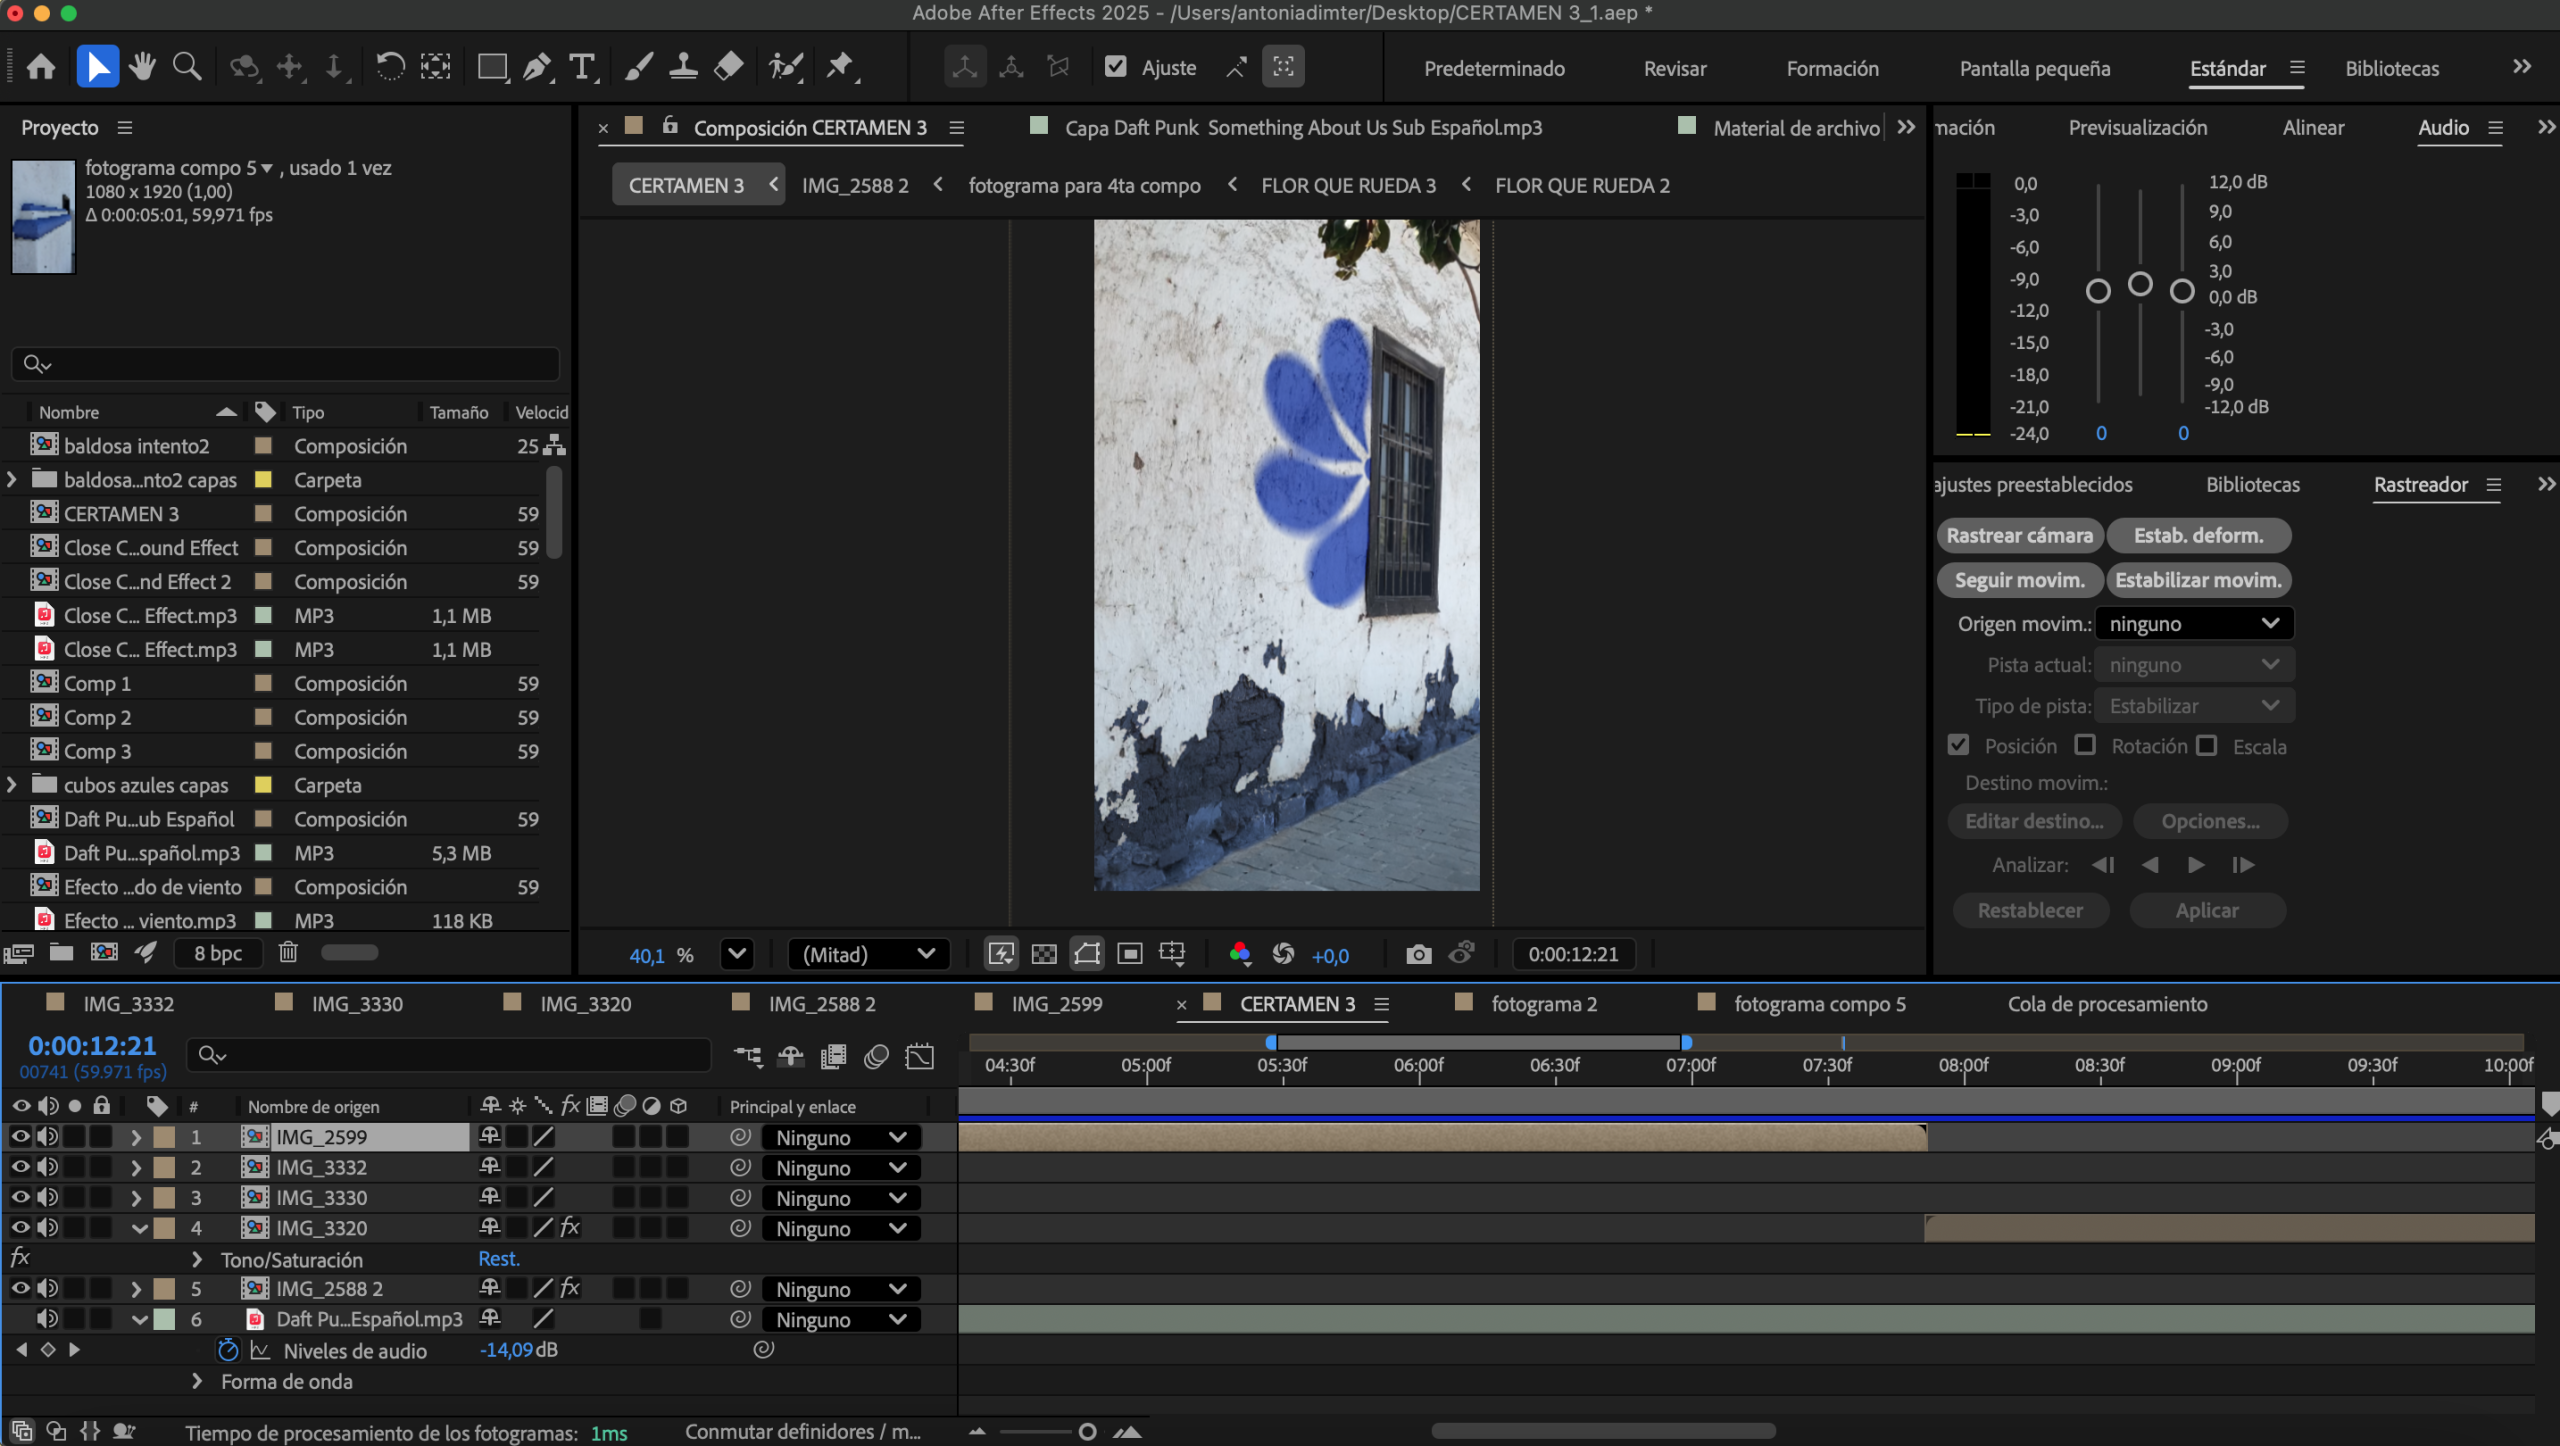Select the Pen tool in toolbar
The image size is (2560, 1446).
click(537, 67)
